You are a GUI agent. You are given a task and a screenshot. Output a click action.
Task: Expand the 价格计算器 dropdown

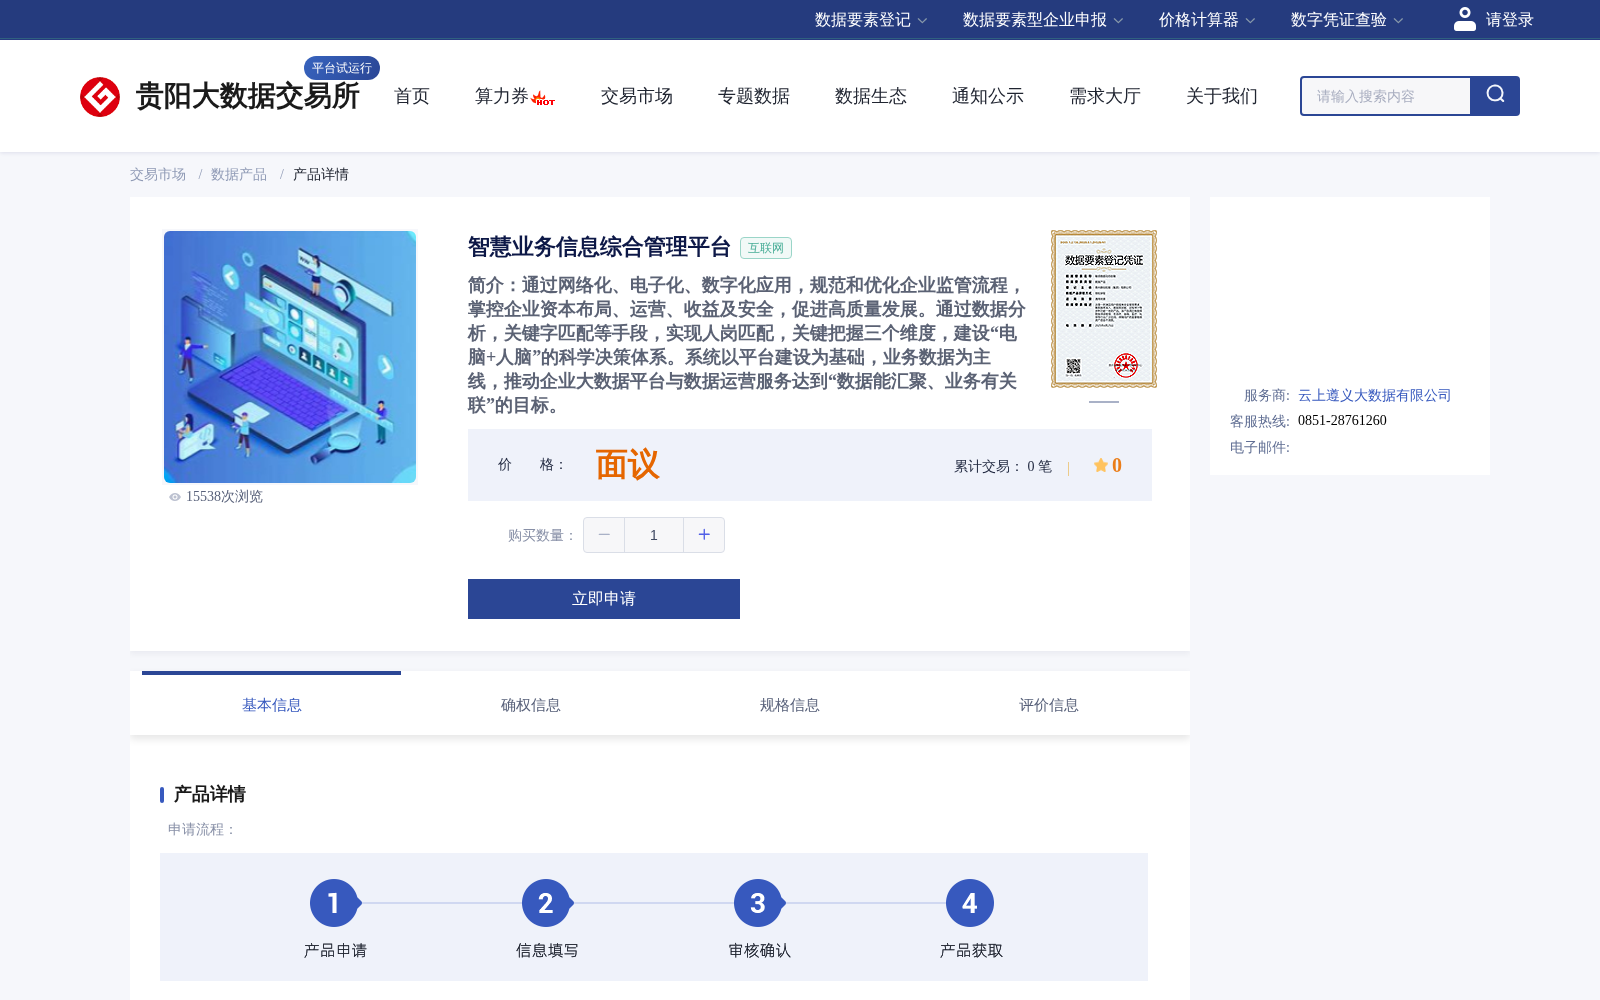pos(1207,20)
